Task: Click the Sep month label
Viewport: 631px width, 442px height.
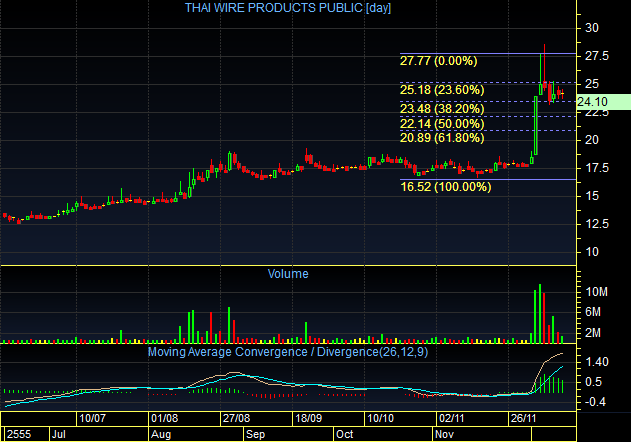Action: click(x=256, y=434)
